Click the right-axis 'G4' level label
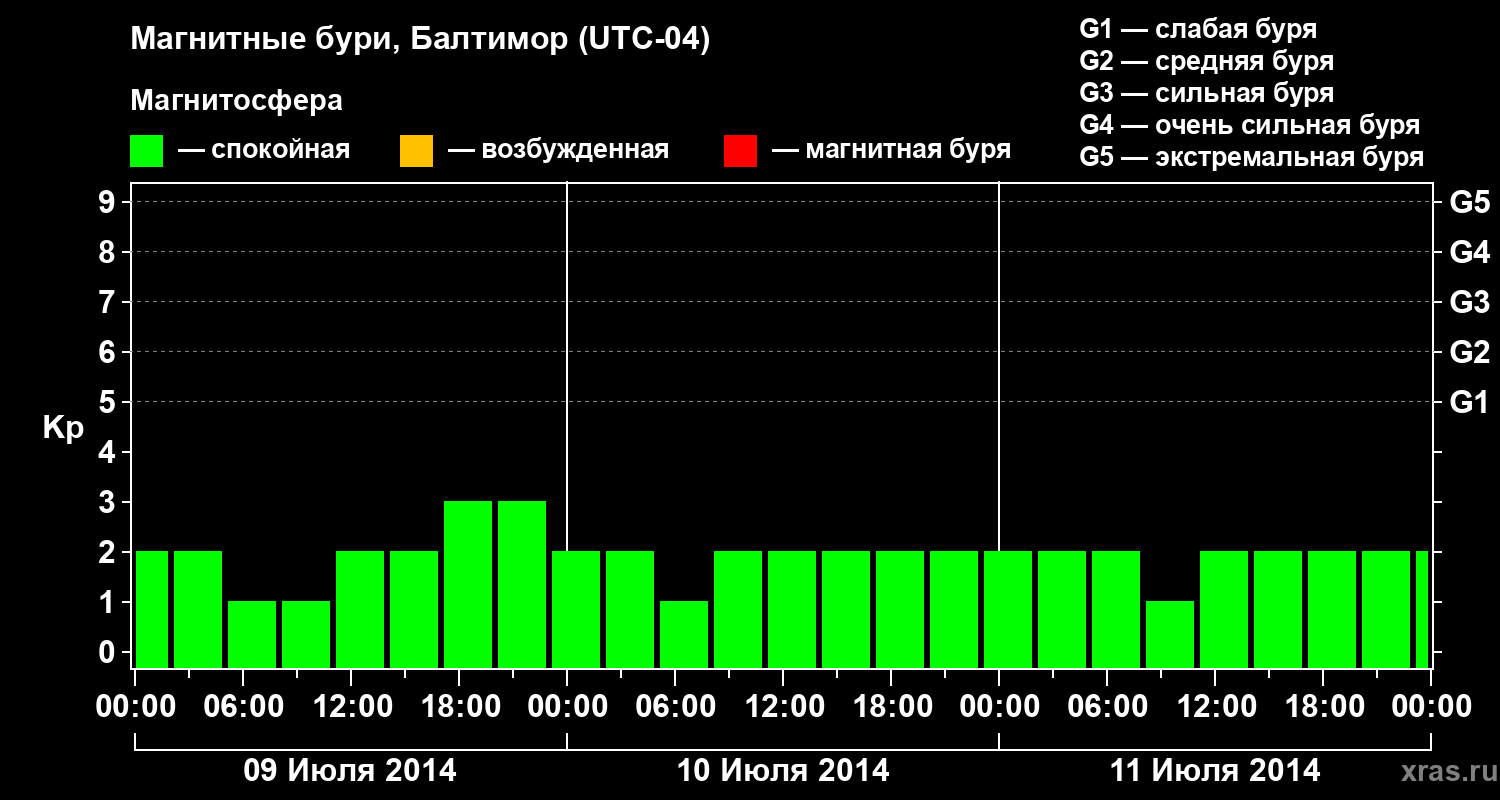The height and width of the screenshot is (800, 1500). tap(1470, 252)
